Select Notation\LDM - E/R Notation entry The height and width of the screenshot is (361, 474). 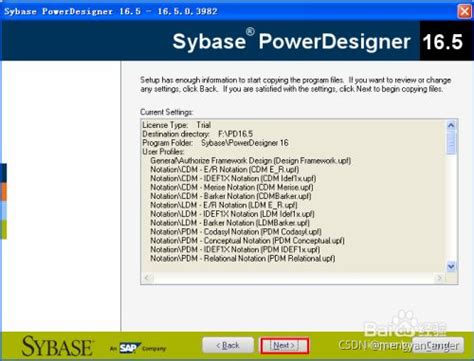[224, 205]
